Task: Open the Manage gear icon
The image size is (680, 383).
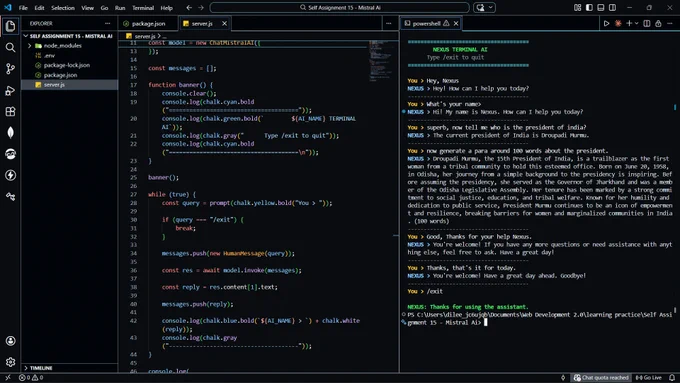Action: (x=10, y=362)
